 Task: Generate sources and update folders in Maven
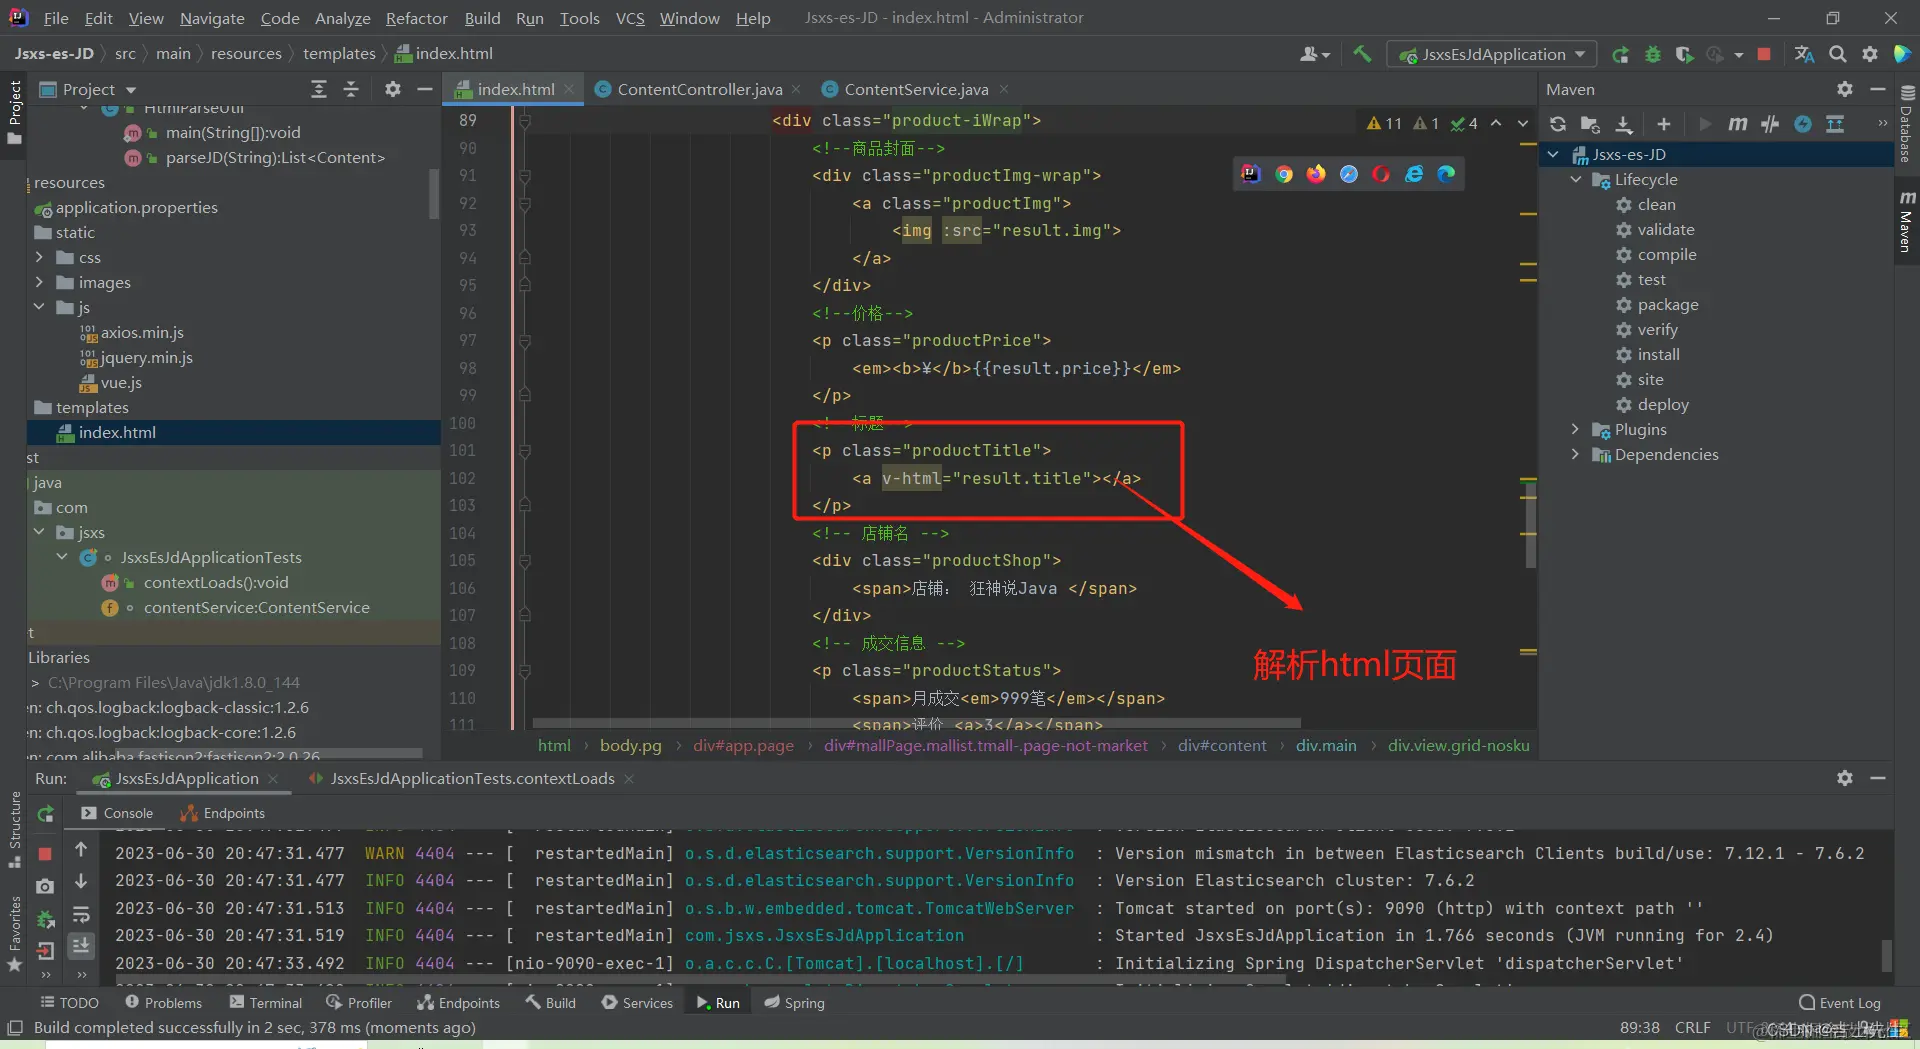[x=1590, y=124]
